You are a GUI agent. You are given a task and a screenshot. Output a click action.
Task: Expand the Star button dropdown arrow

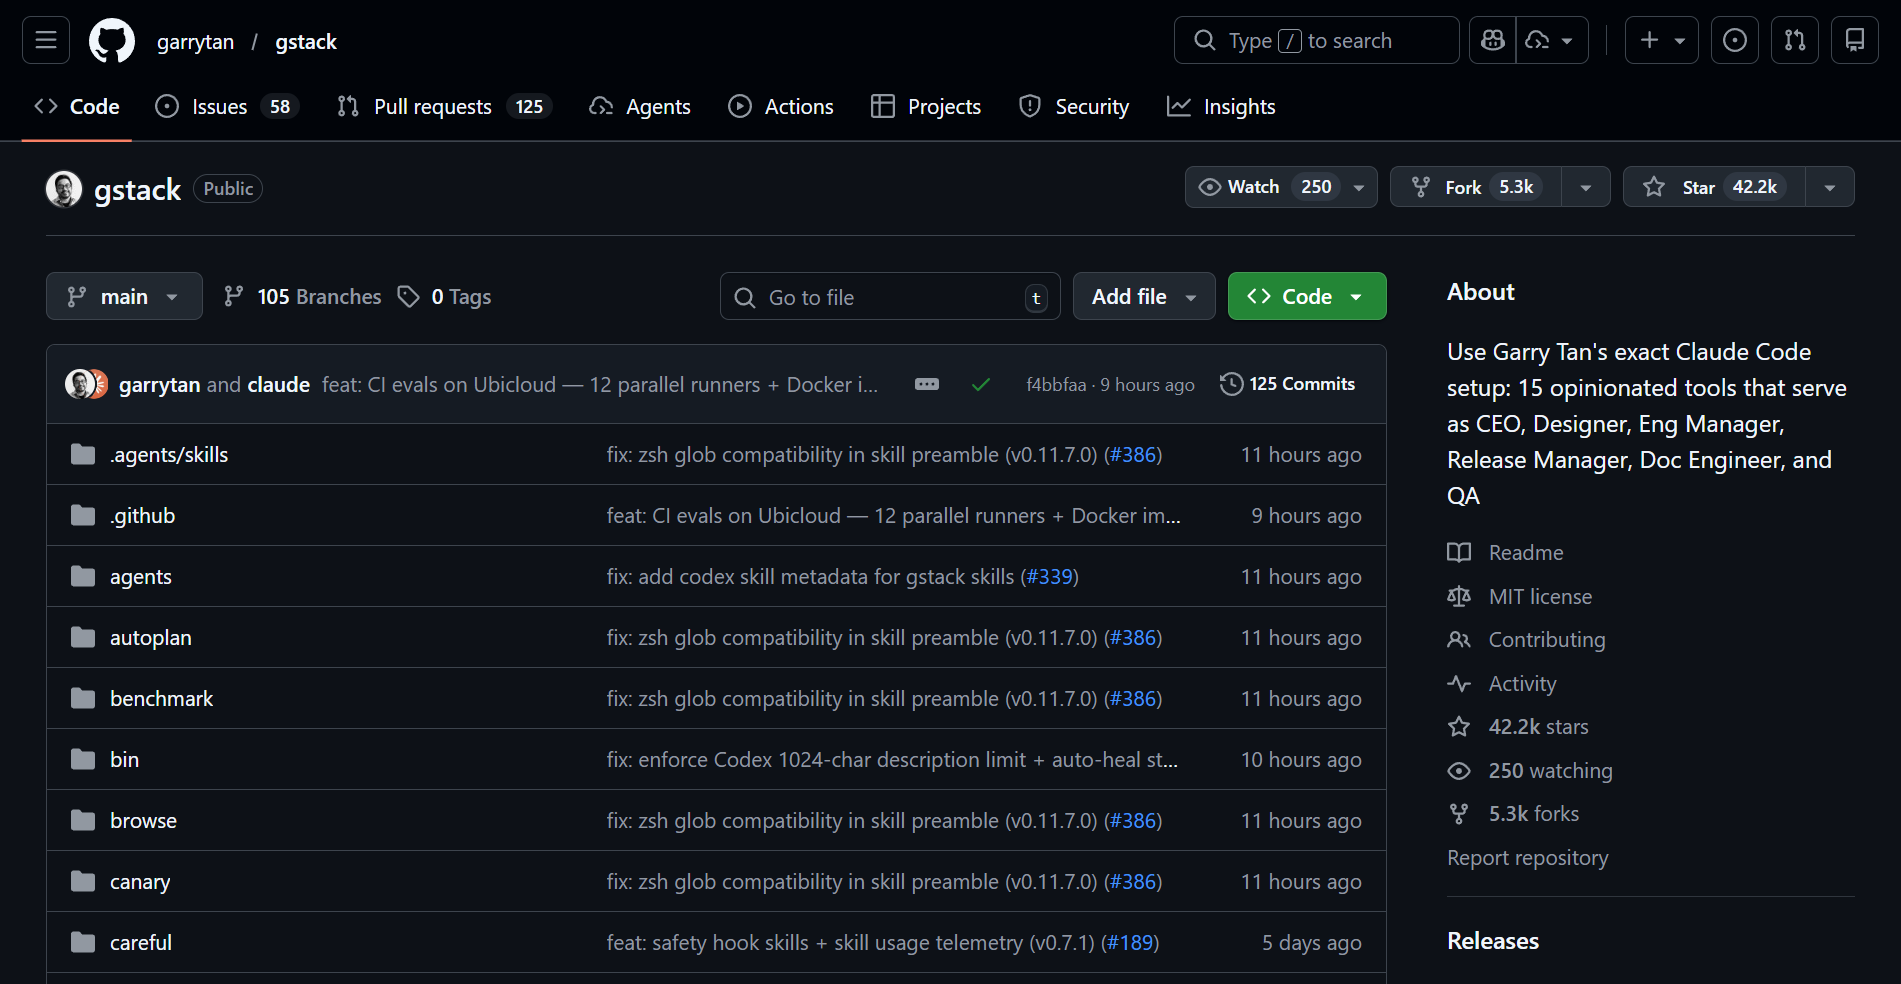point(1829,187)
